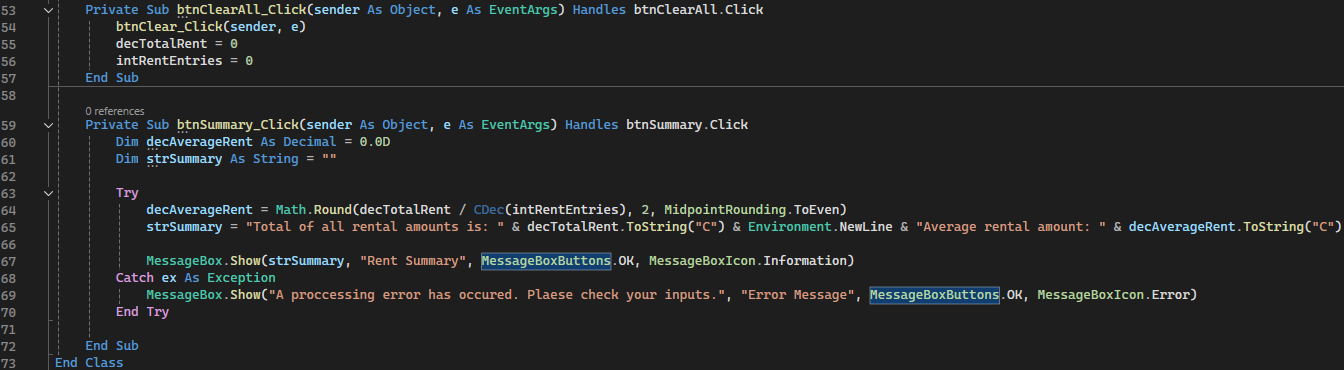
Task: Click 'End Sub' on line 57
Action: click(x=112, y=78)
